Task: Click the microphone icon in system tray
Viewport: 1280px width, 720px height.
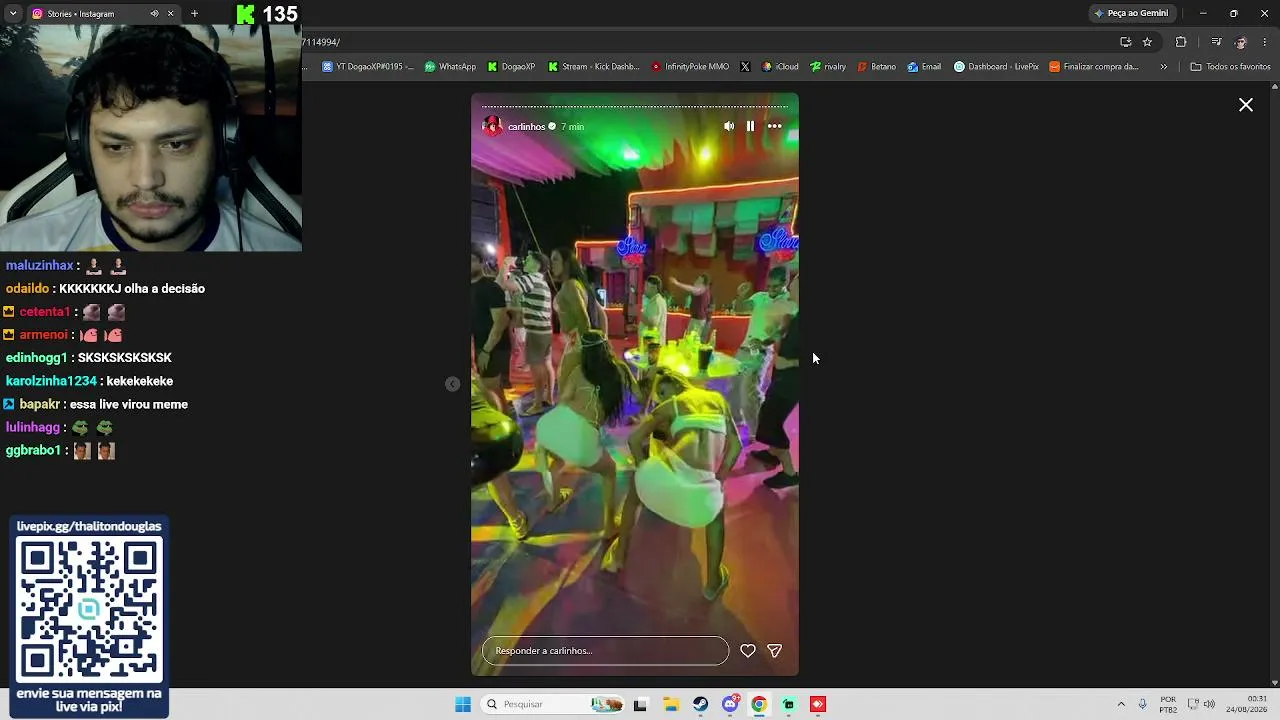Action: point(1142,704)
